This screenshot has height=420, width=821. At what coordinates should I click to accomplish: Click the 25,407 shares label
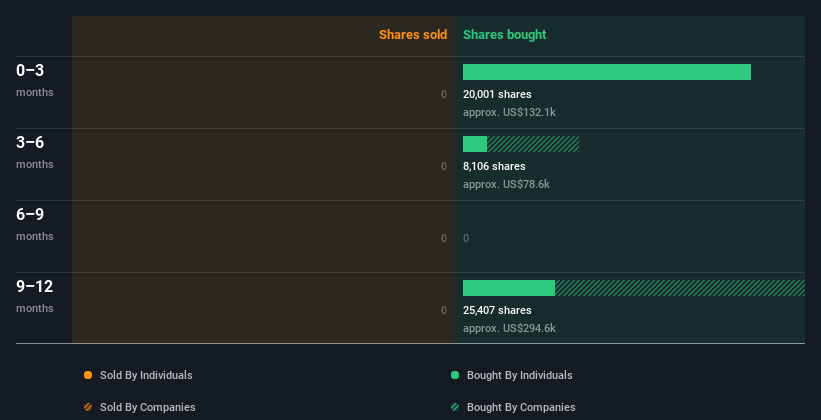[497, 310]
